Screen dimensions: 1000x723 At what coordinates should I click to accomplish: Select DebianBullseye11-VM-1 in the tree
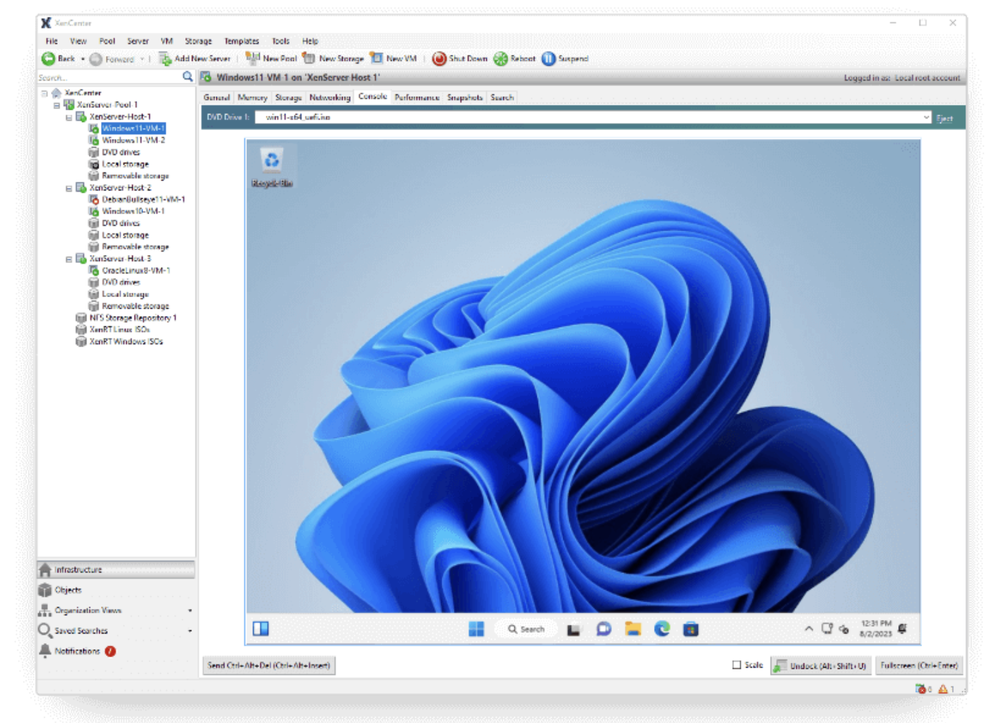[x=143, y=200]
